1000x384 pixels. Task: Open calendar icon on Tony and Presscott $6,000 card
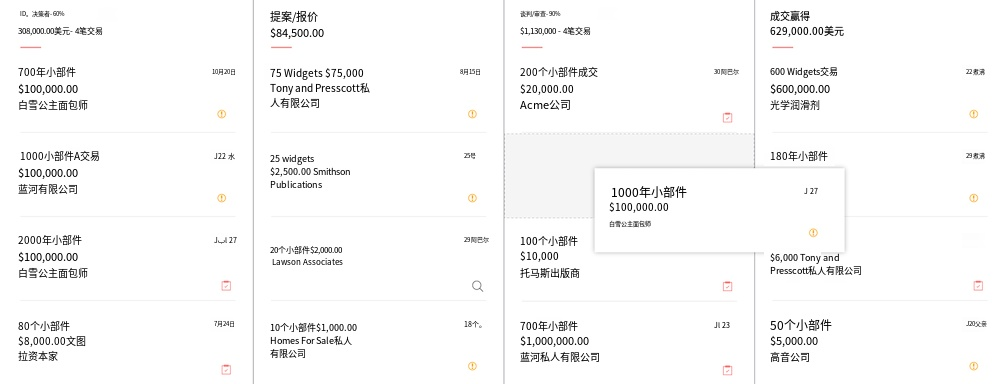[x=978, y=286]
